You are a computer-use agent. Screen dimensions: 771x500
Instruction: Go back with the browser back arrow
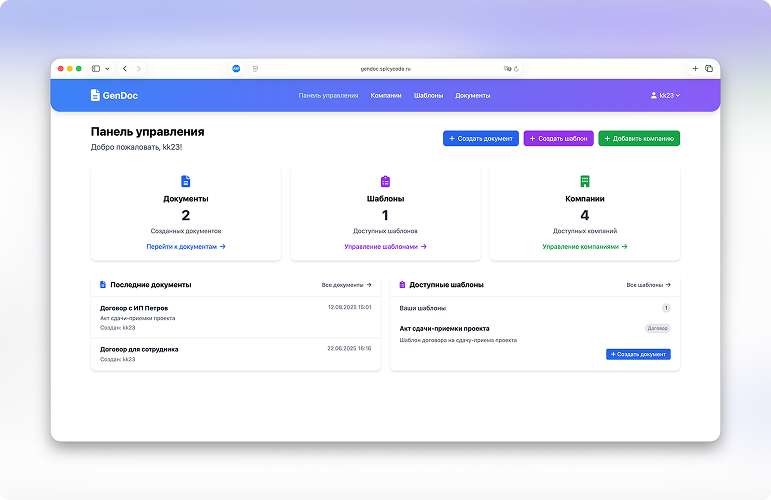click(x=125, y=68)
